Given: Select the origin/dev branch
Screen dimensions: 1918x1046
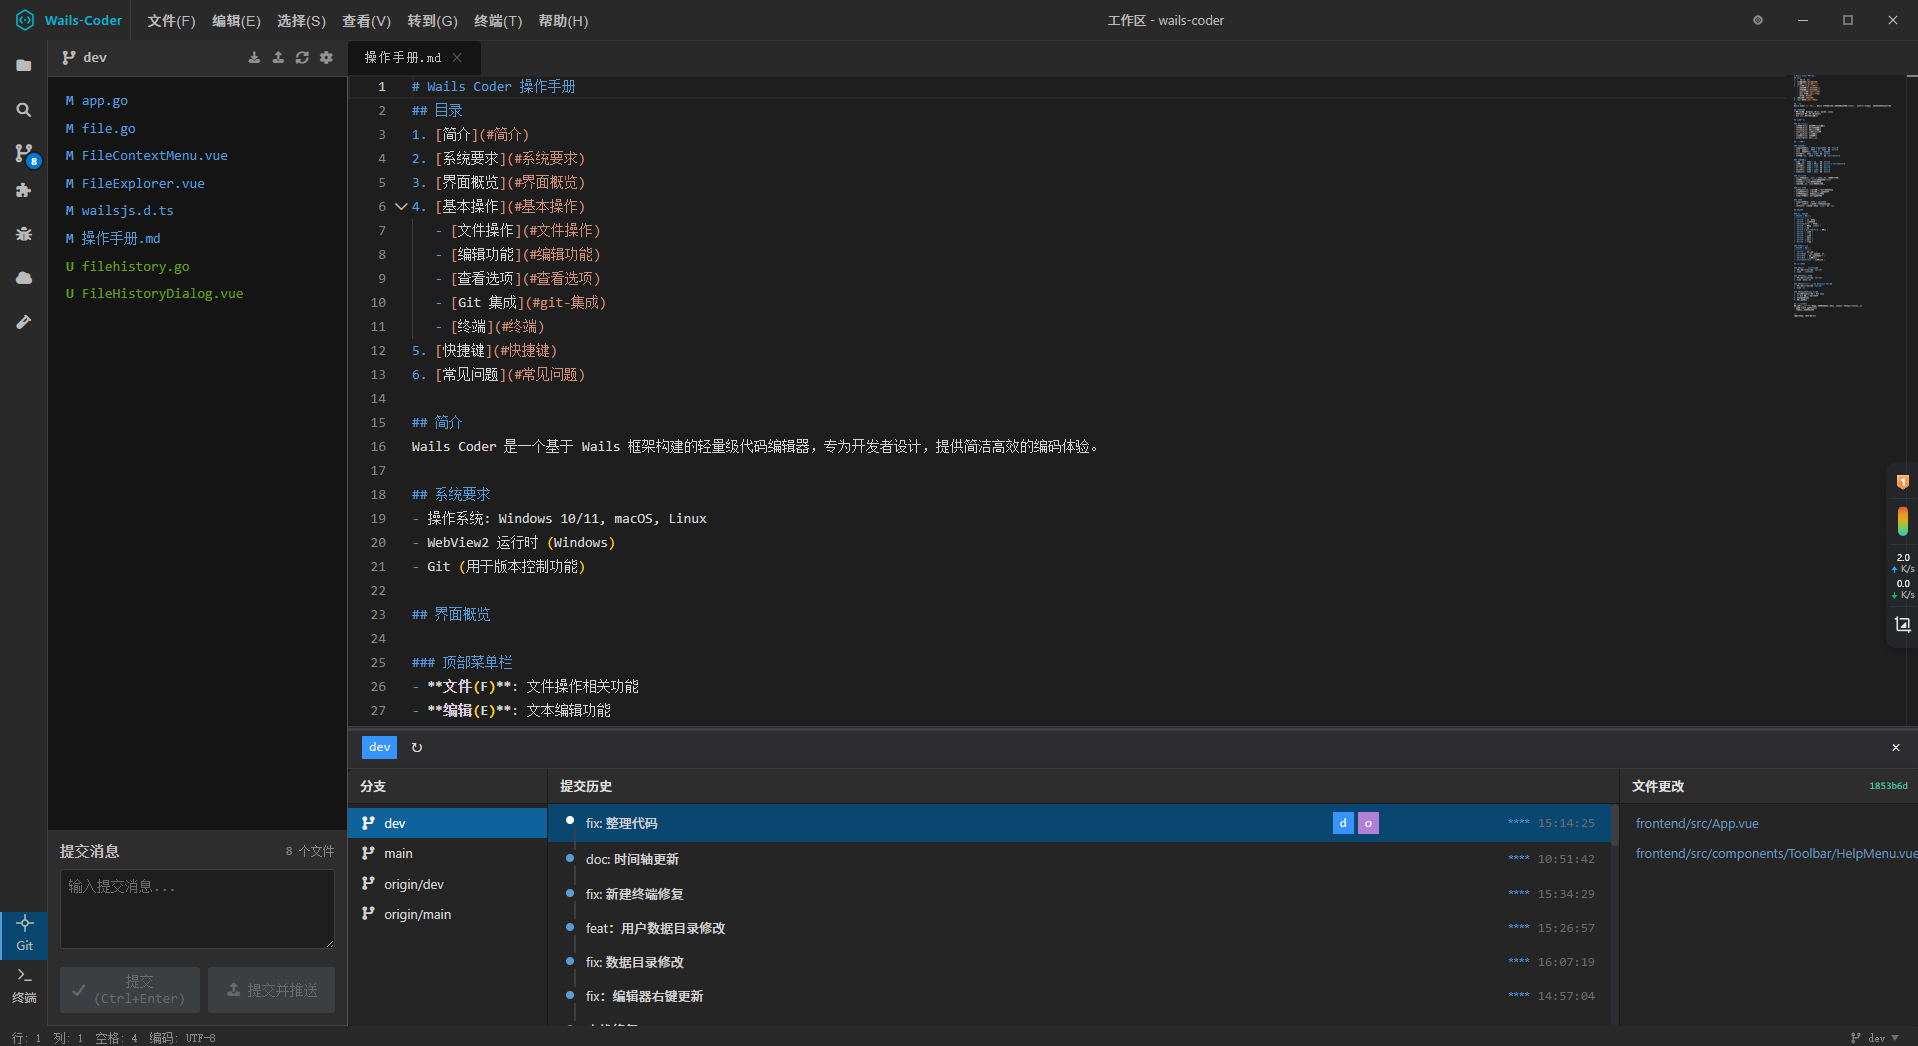Looking at the screenshot, I should tap(447, 884).
